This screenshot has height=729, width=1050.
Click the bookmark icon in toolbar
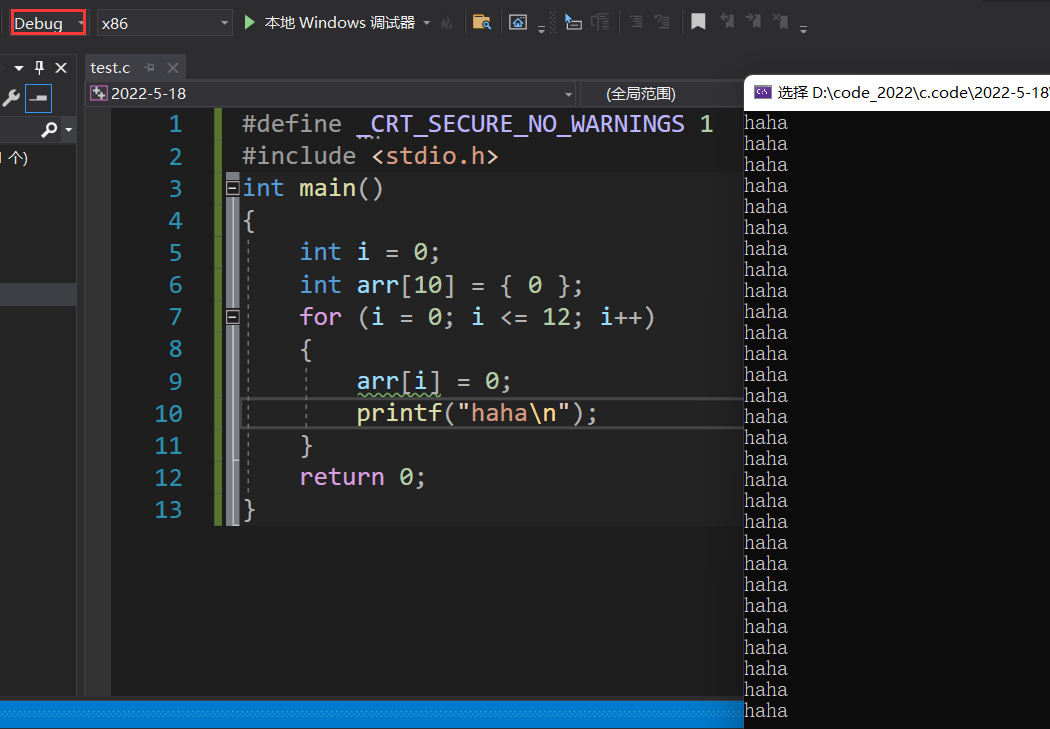click(698, 21)
